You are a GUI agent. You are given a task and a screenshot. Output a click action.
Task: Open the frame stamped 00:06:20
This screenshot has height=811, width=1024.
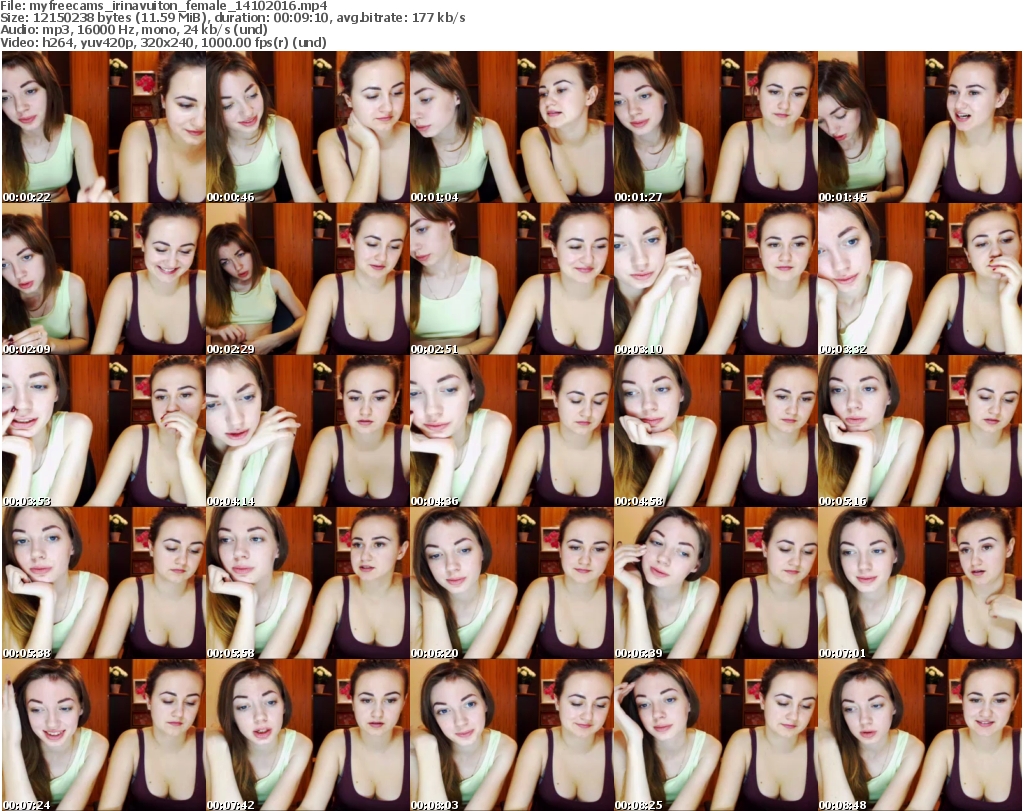pos(511,583)
